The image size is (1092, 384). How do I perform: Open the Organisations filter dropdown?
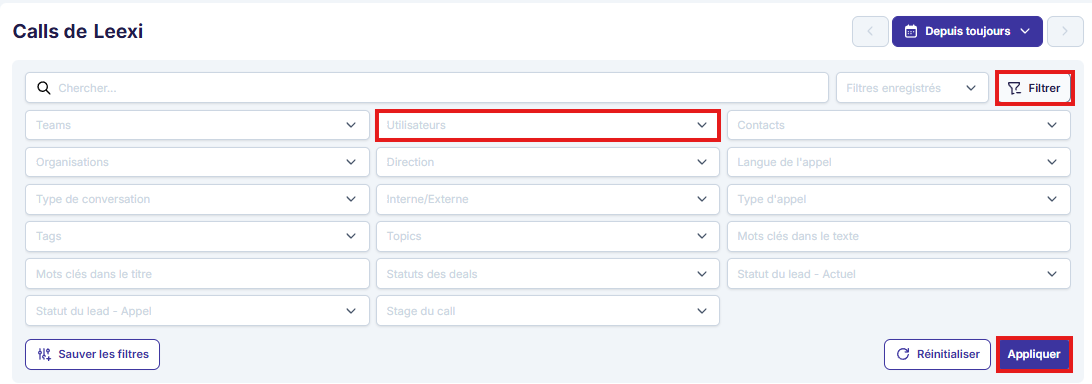click(x=198, y=162)
